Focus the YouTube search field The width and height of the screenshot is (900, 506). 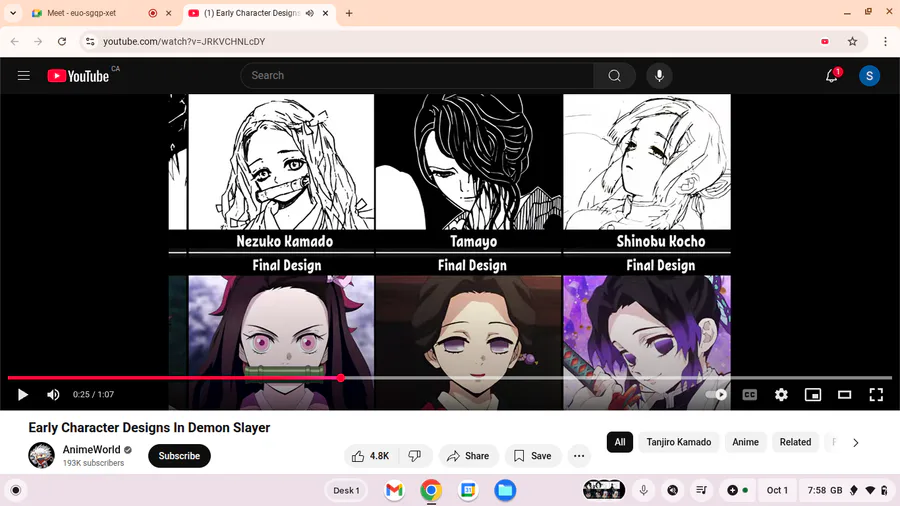pos(417,76)
